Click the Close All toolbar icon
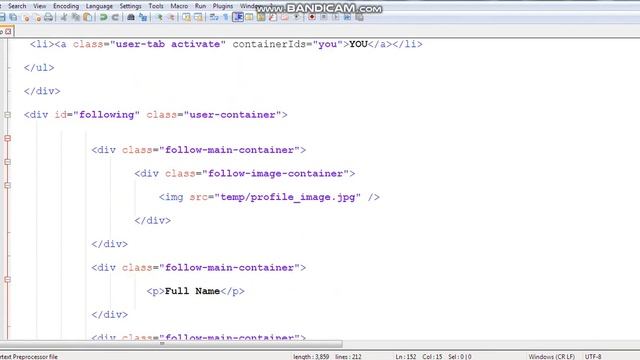 click(37, 17)
